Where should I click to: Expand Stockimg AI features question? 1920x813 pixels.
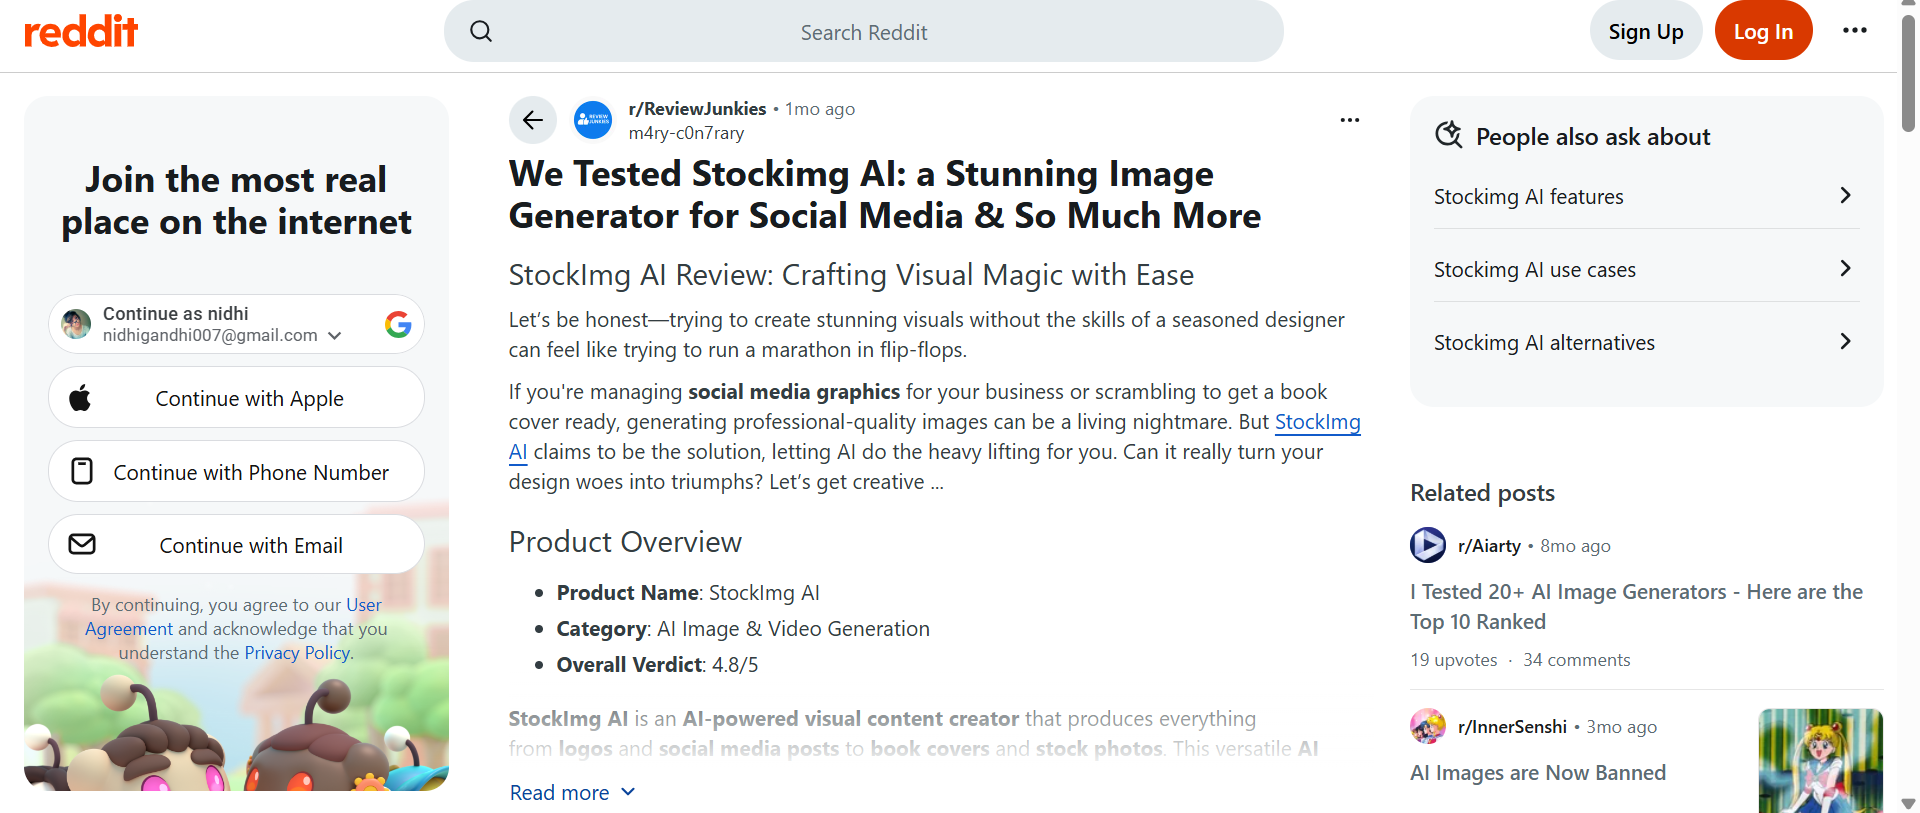pos(1646,196)
